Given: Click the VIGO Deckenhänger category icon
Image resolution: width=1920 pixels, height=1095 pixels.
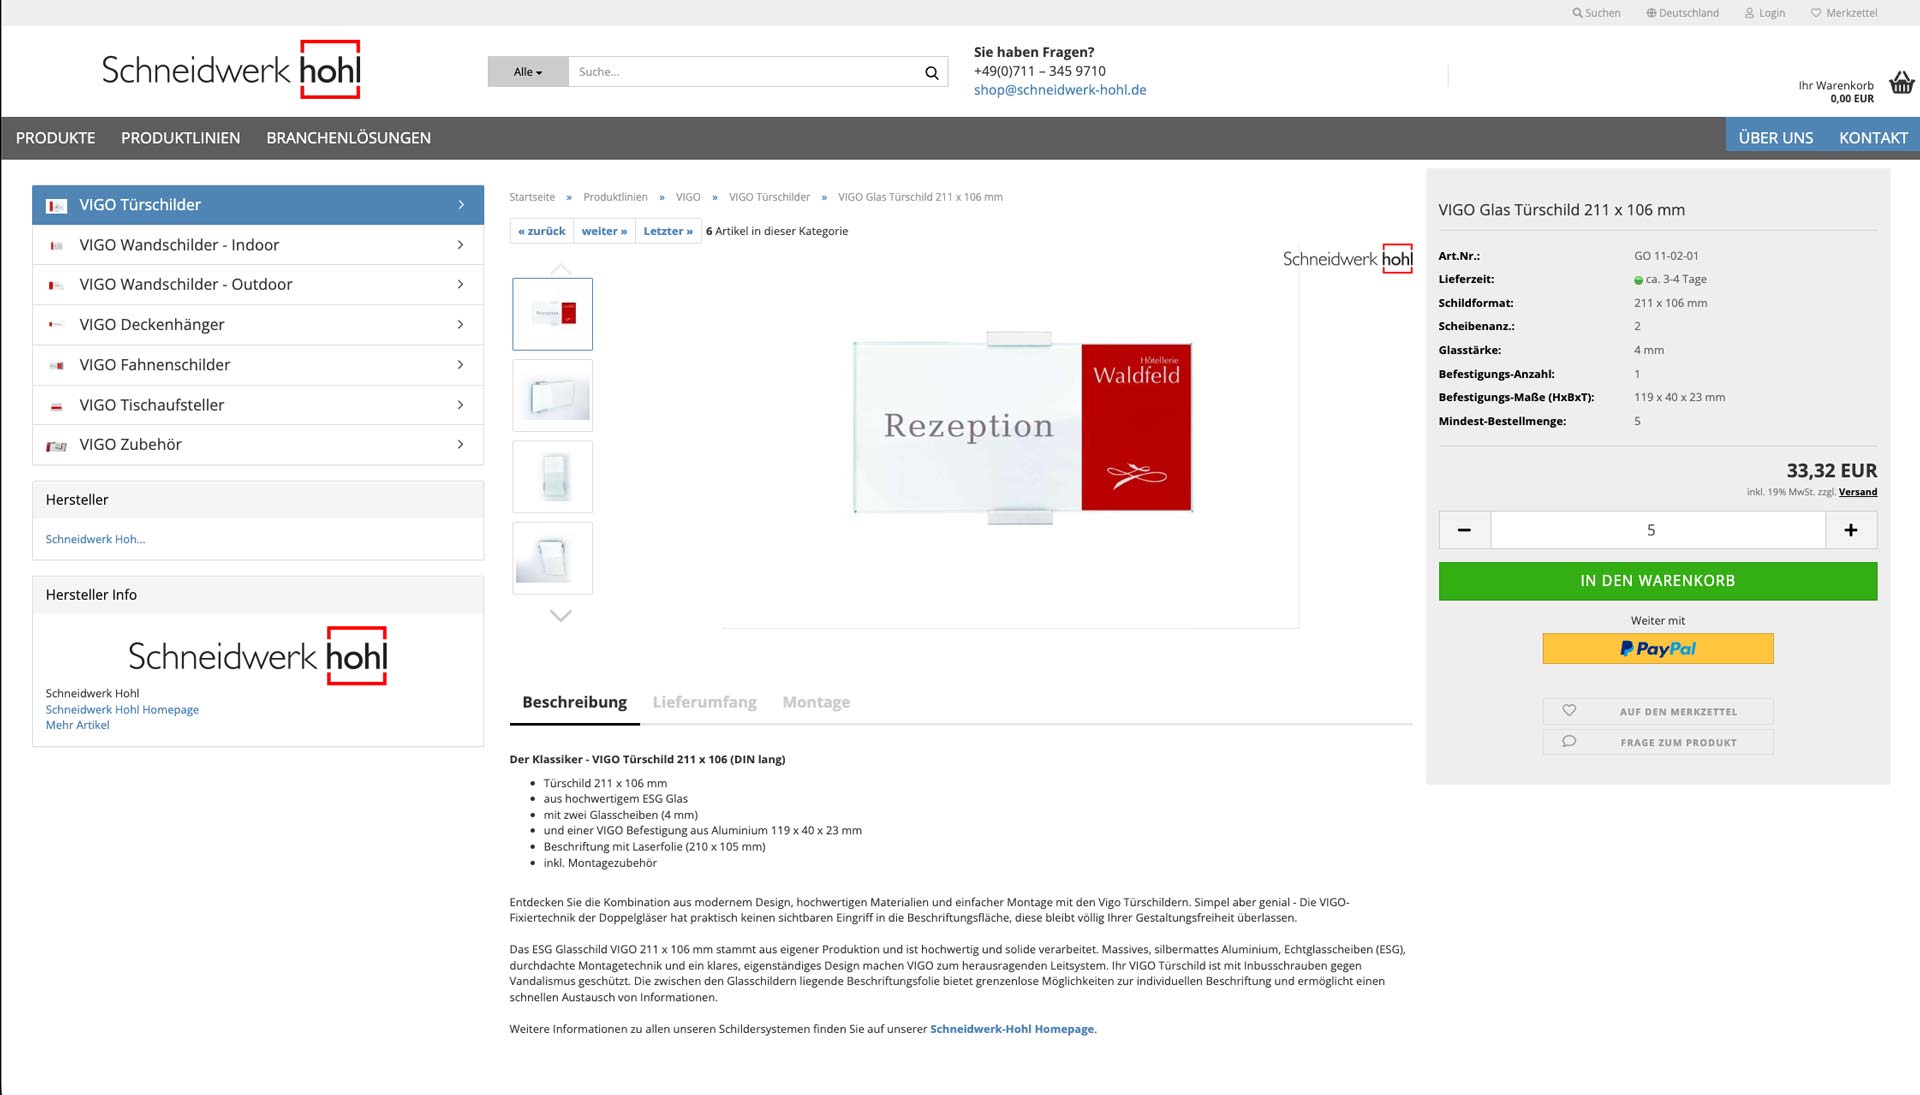Looking at the screenshot, I should tap(57, 325).
